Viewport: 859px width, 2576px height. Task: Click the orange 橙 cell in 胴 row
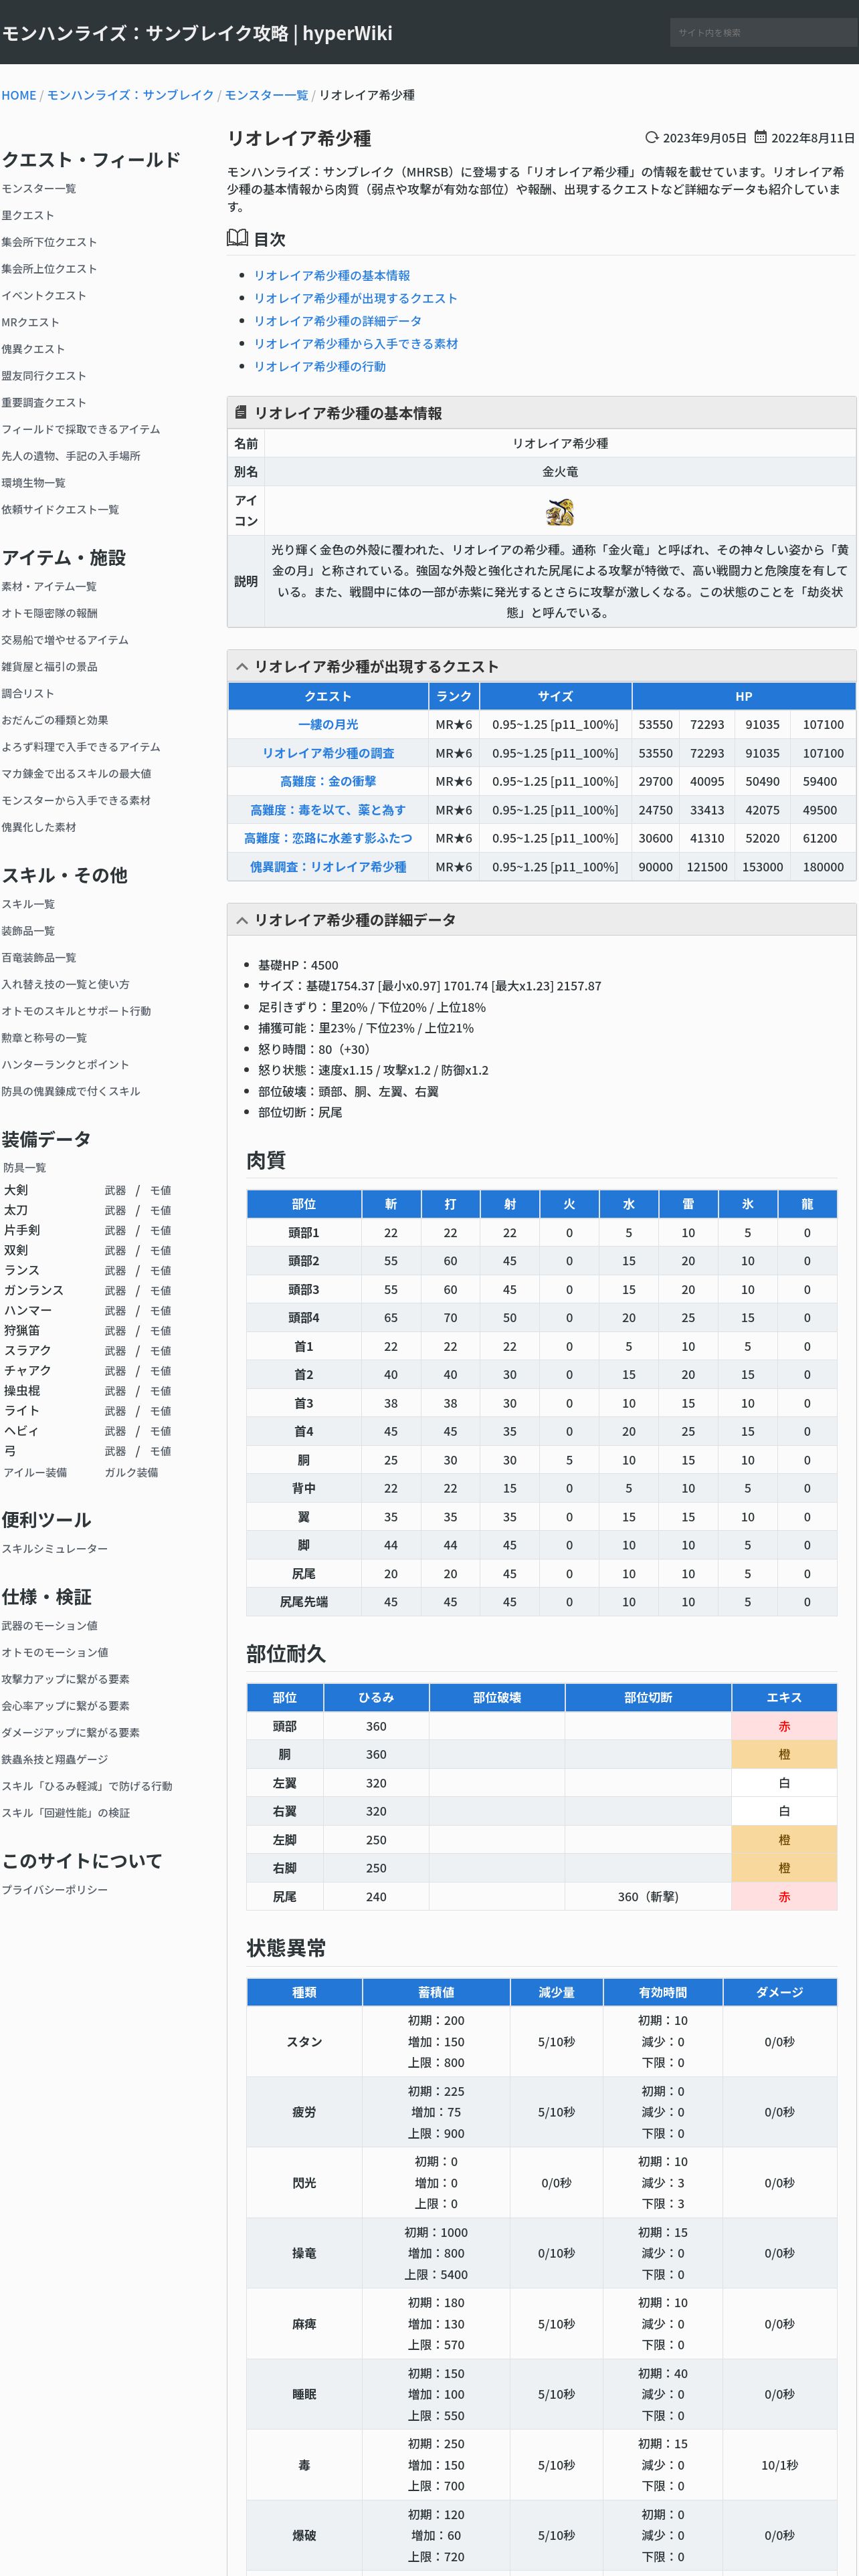[784, 1754]
